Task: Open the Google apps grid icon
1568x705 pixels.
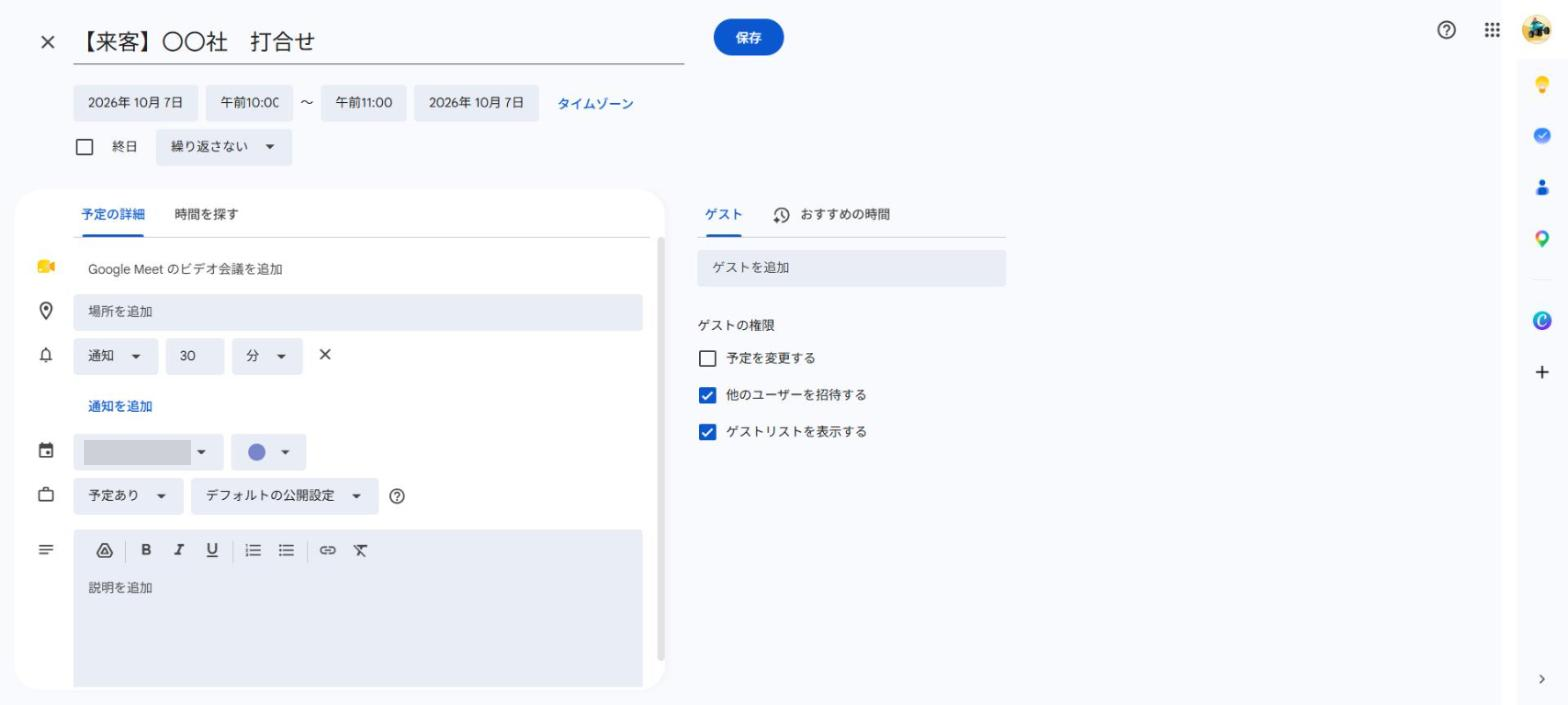Action: tap(1492, 30)
